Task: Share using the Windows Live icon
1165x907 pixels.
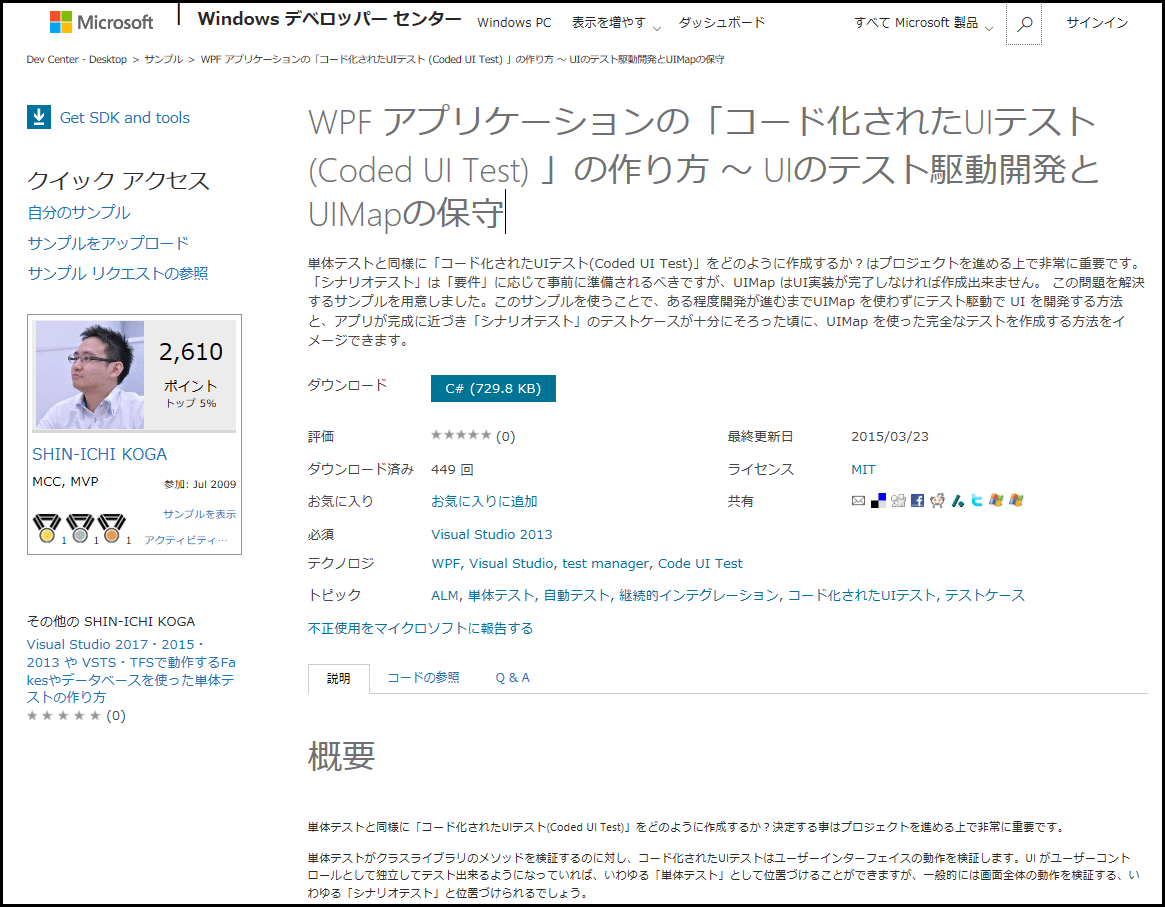Action: coord(997,500)
